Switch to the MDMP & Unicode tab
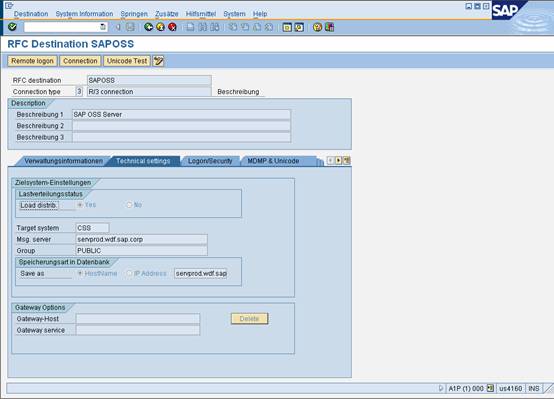 (273, 161)
